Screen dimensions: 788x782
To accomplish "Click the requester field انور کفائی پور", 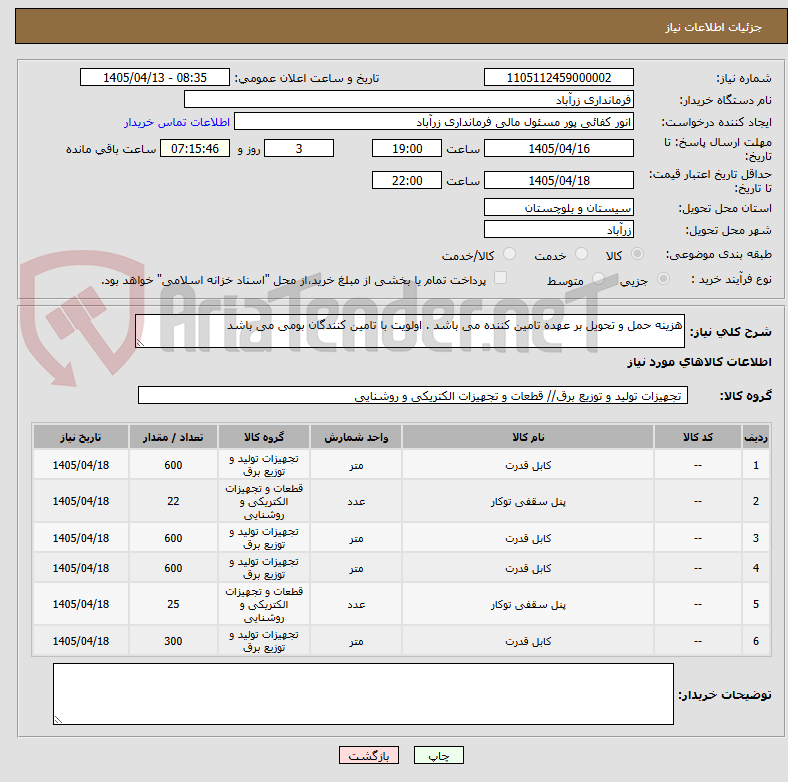I will [434, 122].
